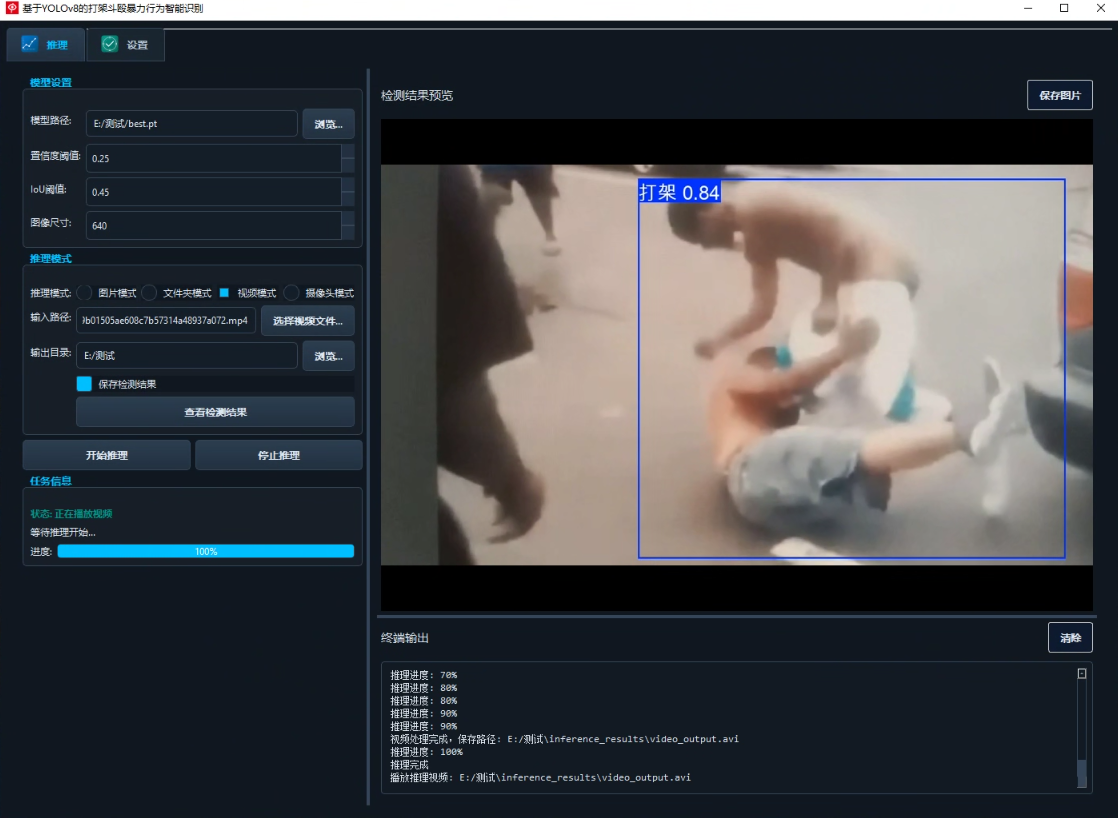Decrease the IoU阈值 value with the down arrow
The image size is (1118, 818).
coord(348,198)
